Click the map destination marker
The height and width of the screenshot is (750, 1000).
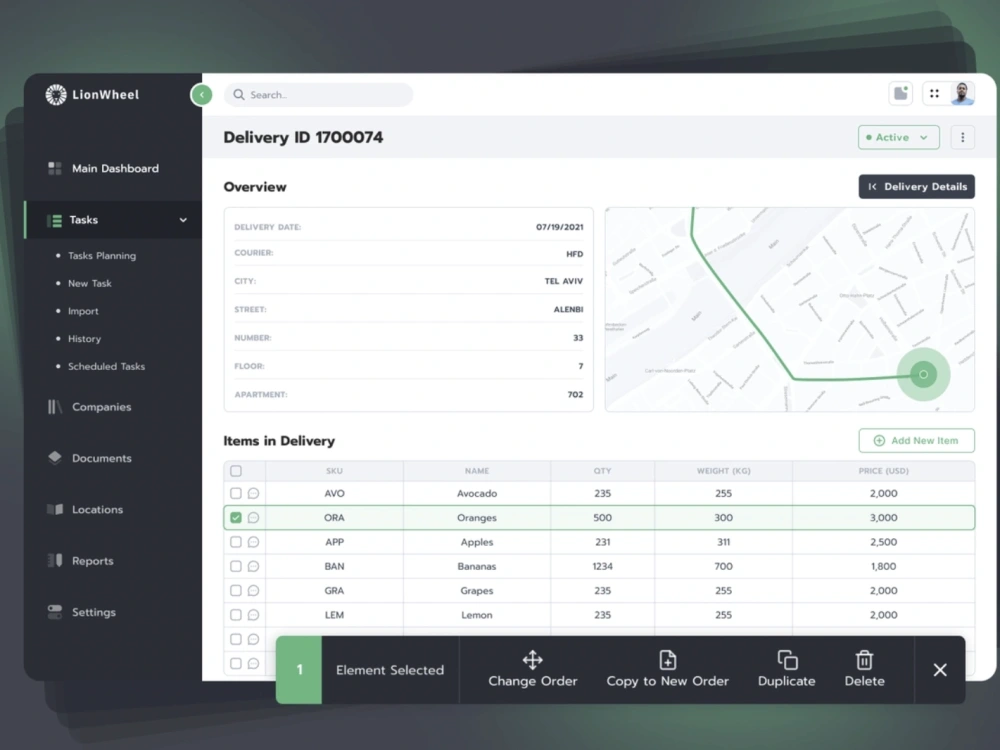[x=923, y=374]
